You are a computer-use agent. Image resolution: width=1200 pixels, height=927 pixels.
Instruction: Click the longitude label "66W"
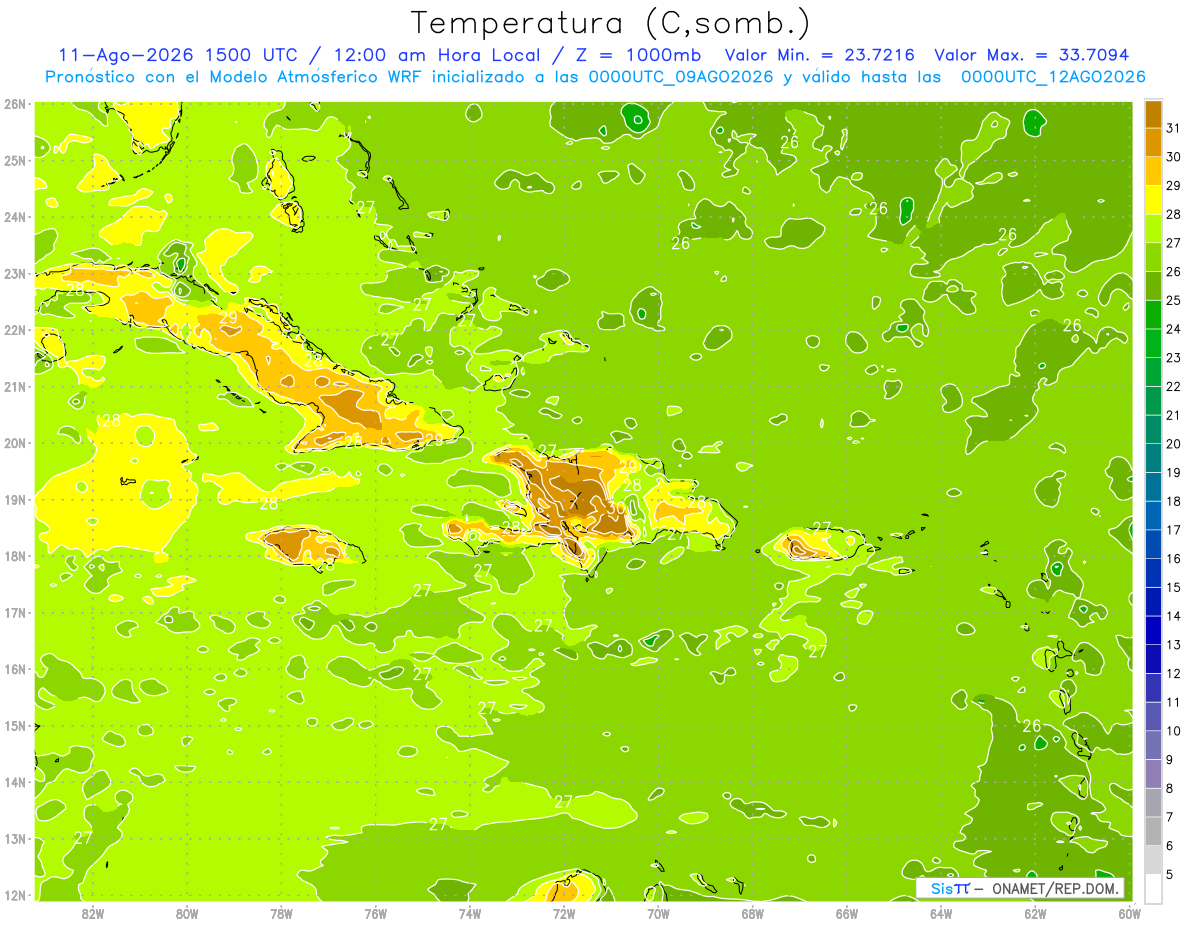coord(847,913)
